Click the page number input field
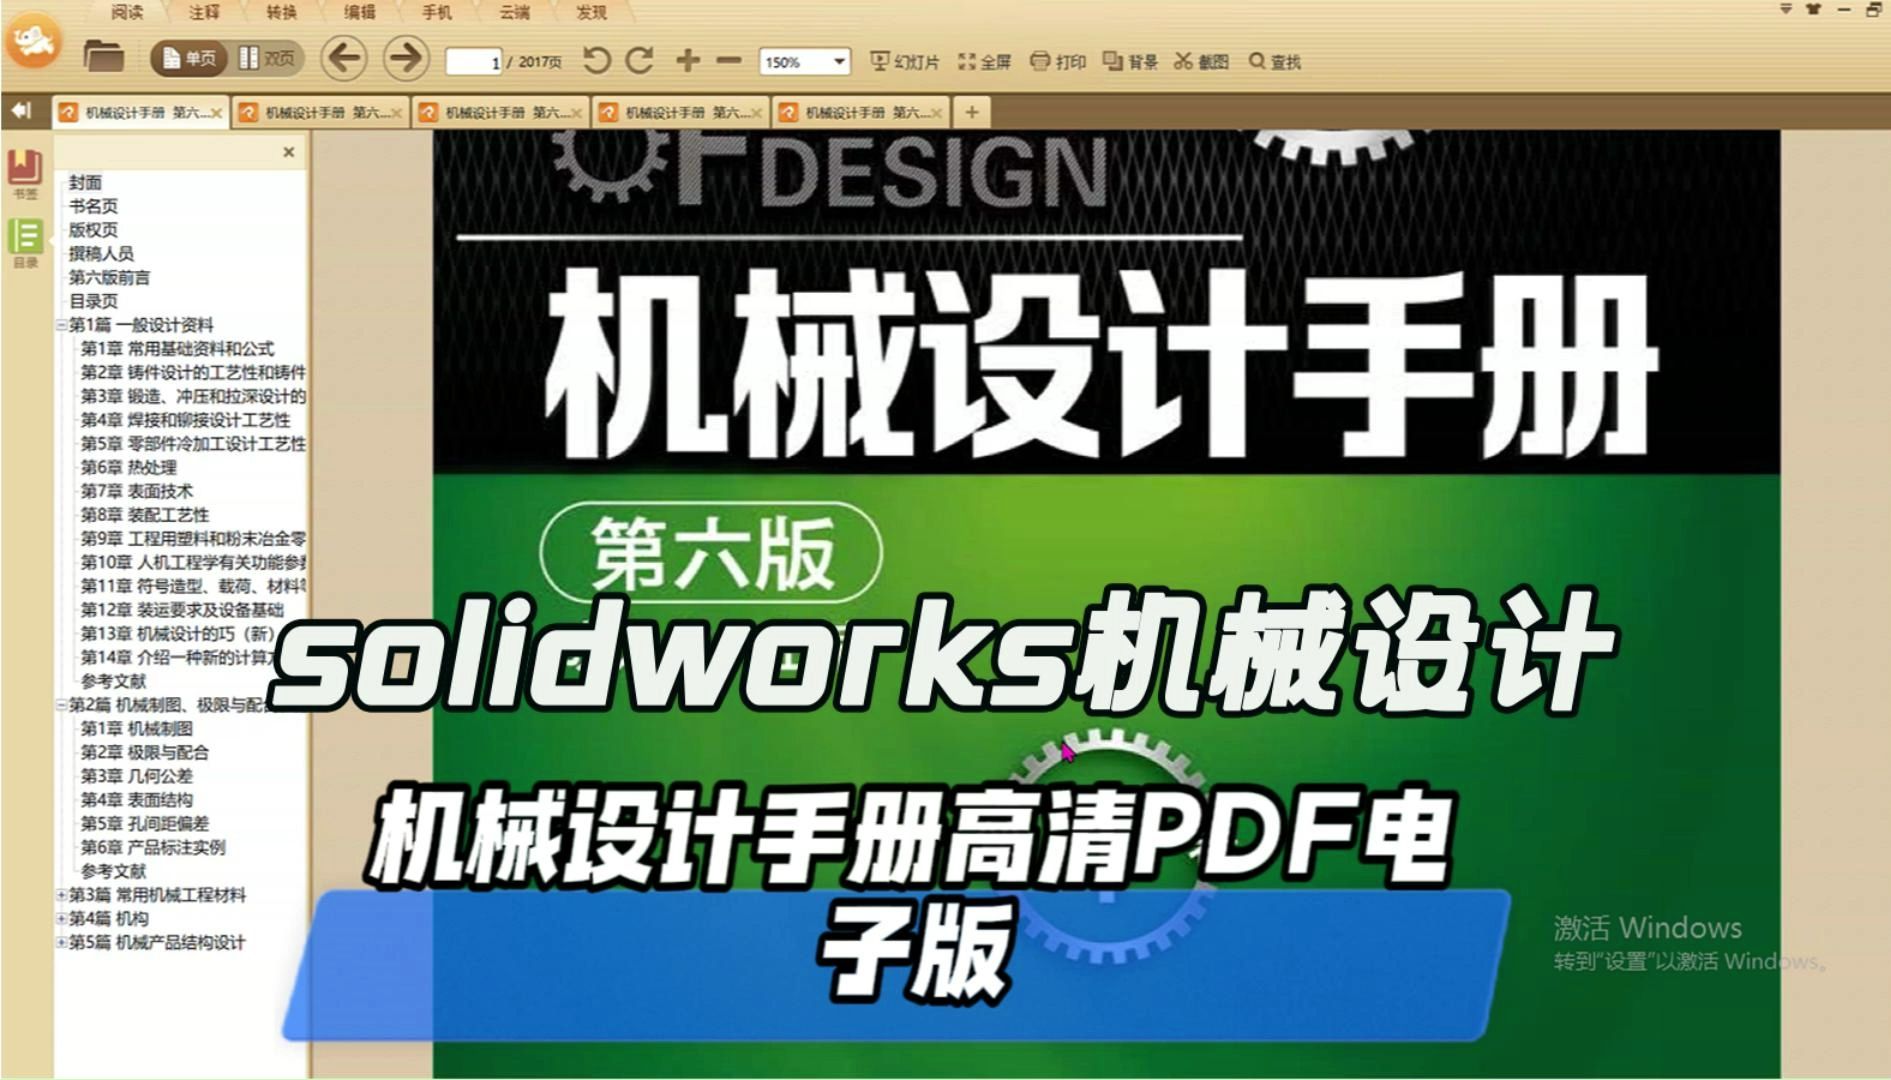Screen dimensions: 1891x1080 pos(473,62)
